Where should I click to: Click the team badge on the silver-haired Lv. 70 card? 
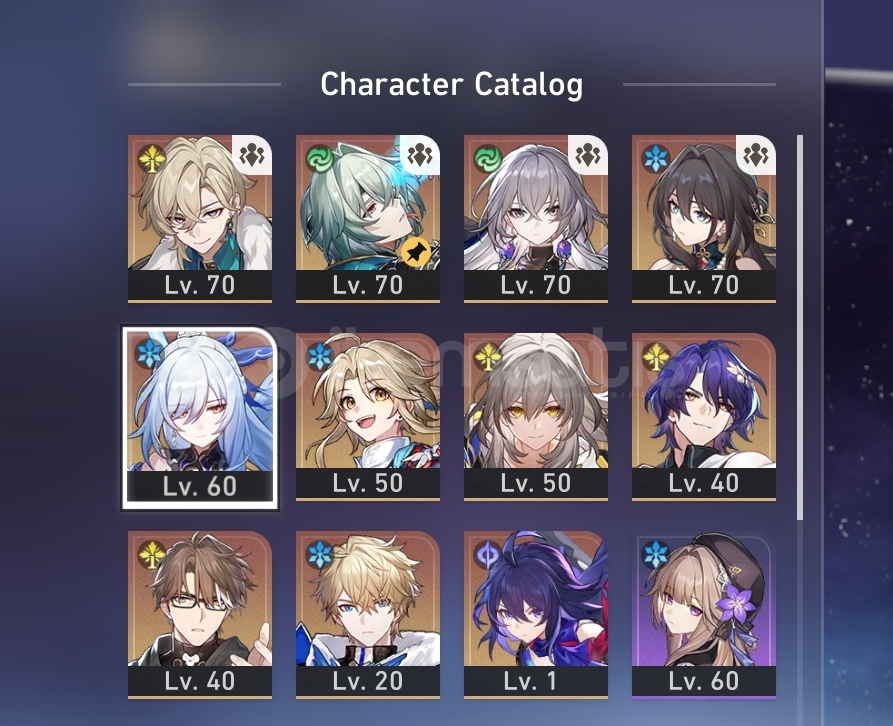coord(588,154)
